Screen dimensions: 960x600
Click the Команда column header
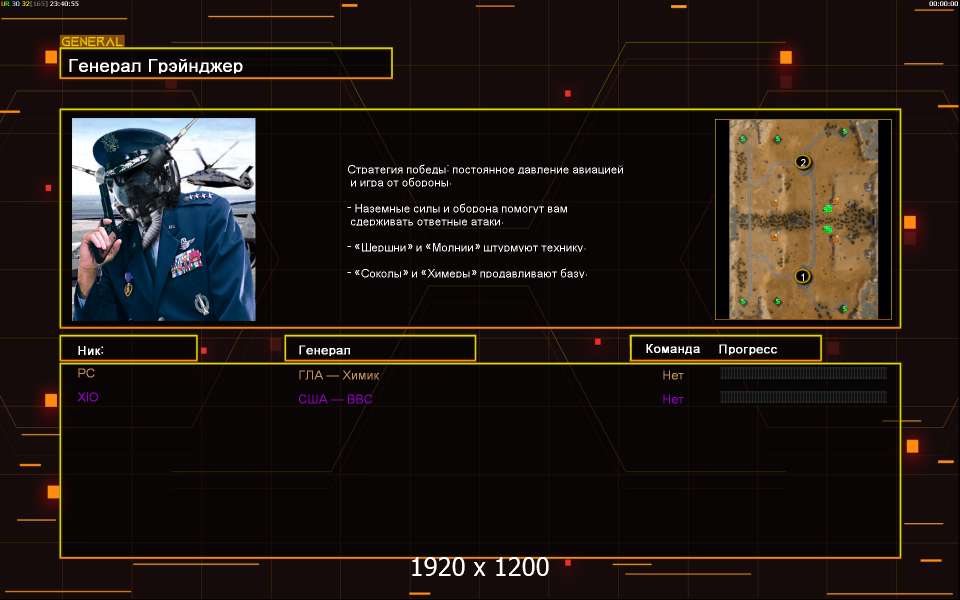[672, 349]
